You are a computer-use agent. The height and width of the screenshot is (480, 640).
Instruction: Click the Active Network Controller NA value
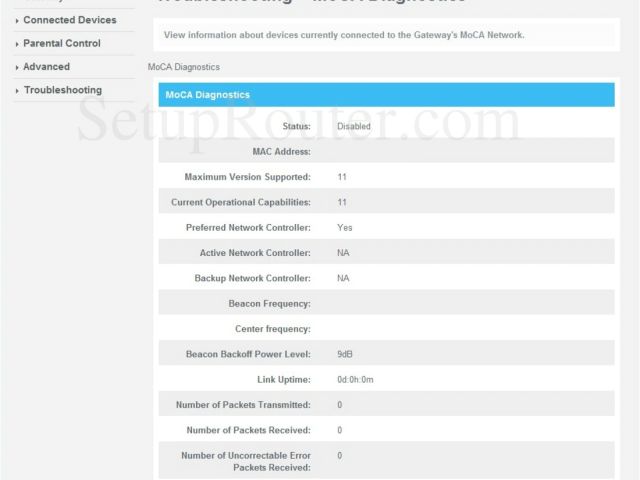tap(343, 253)
